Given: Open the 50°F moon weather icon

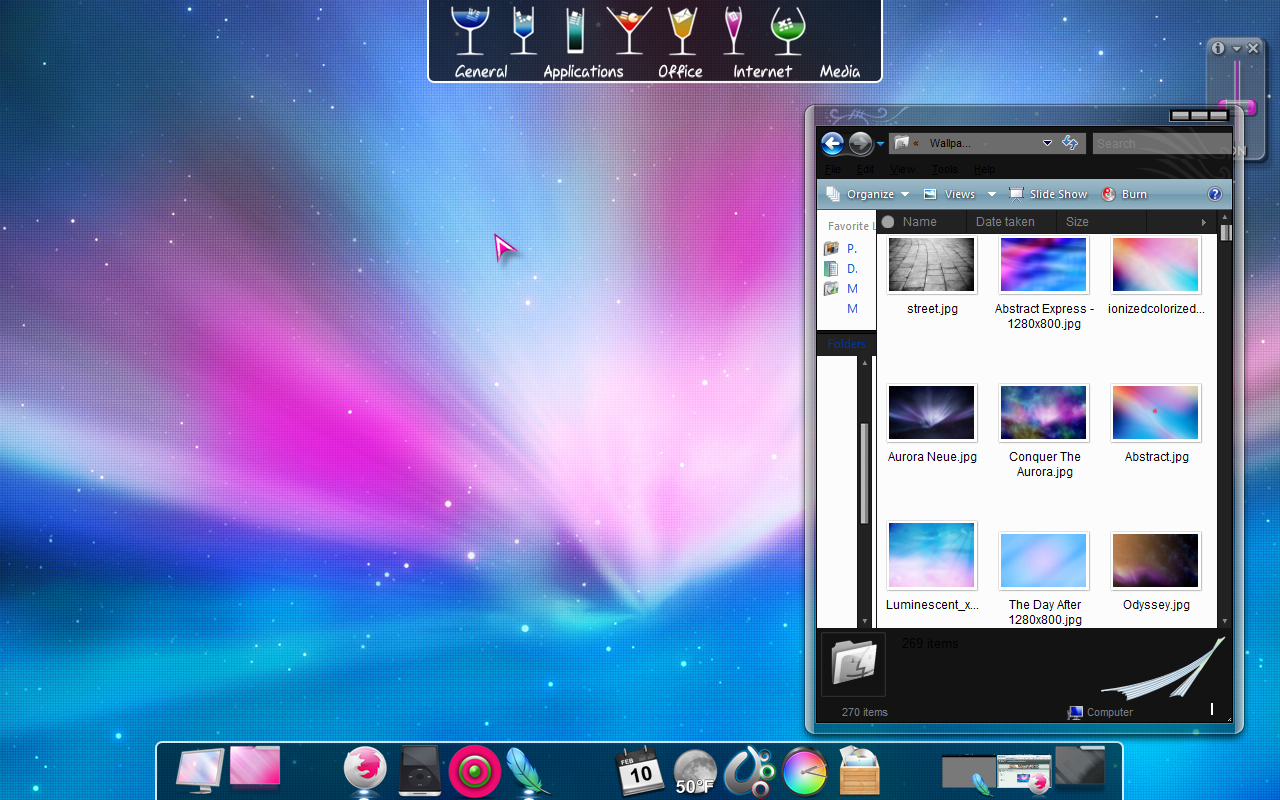Looking at the screenshot, I should pyautogui.click(x=695, y=772).
